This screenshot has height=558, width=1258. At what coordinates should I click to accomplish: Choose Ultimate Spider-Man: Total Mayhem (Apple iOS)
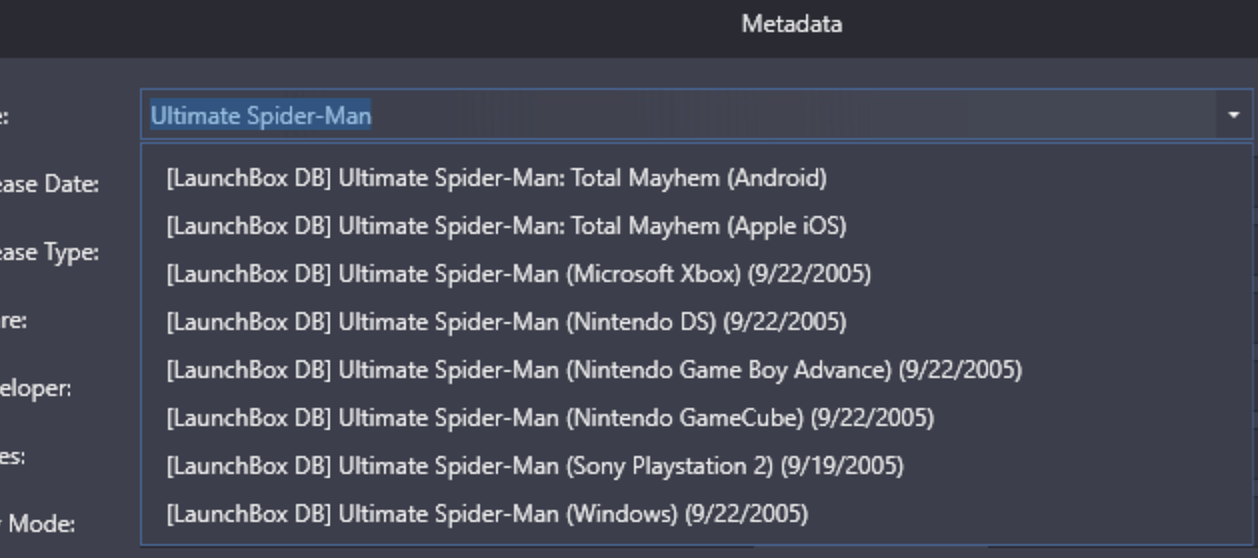point(507,226)
